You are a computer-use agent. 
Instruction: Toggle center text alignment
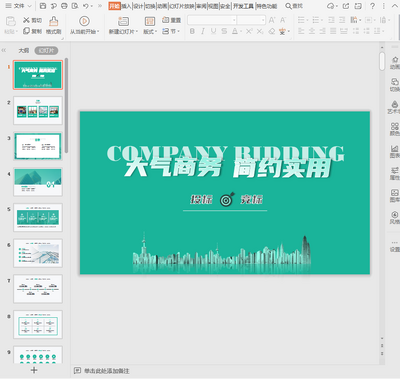point(312,31)
